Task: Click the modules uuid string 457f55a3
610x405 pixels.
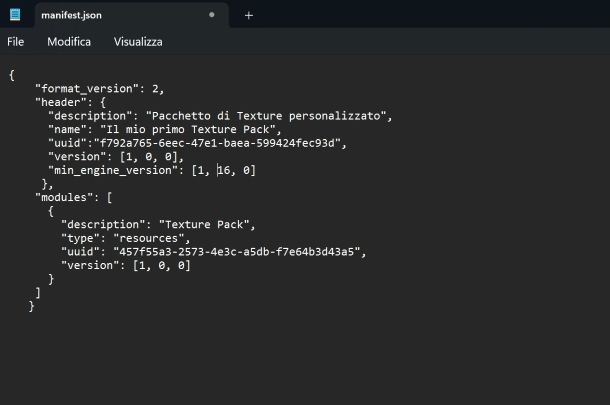Action: (x=237, y=252)
